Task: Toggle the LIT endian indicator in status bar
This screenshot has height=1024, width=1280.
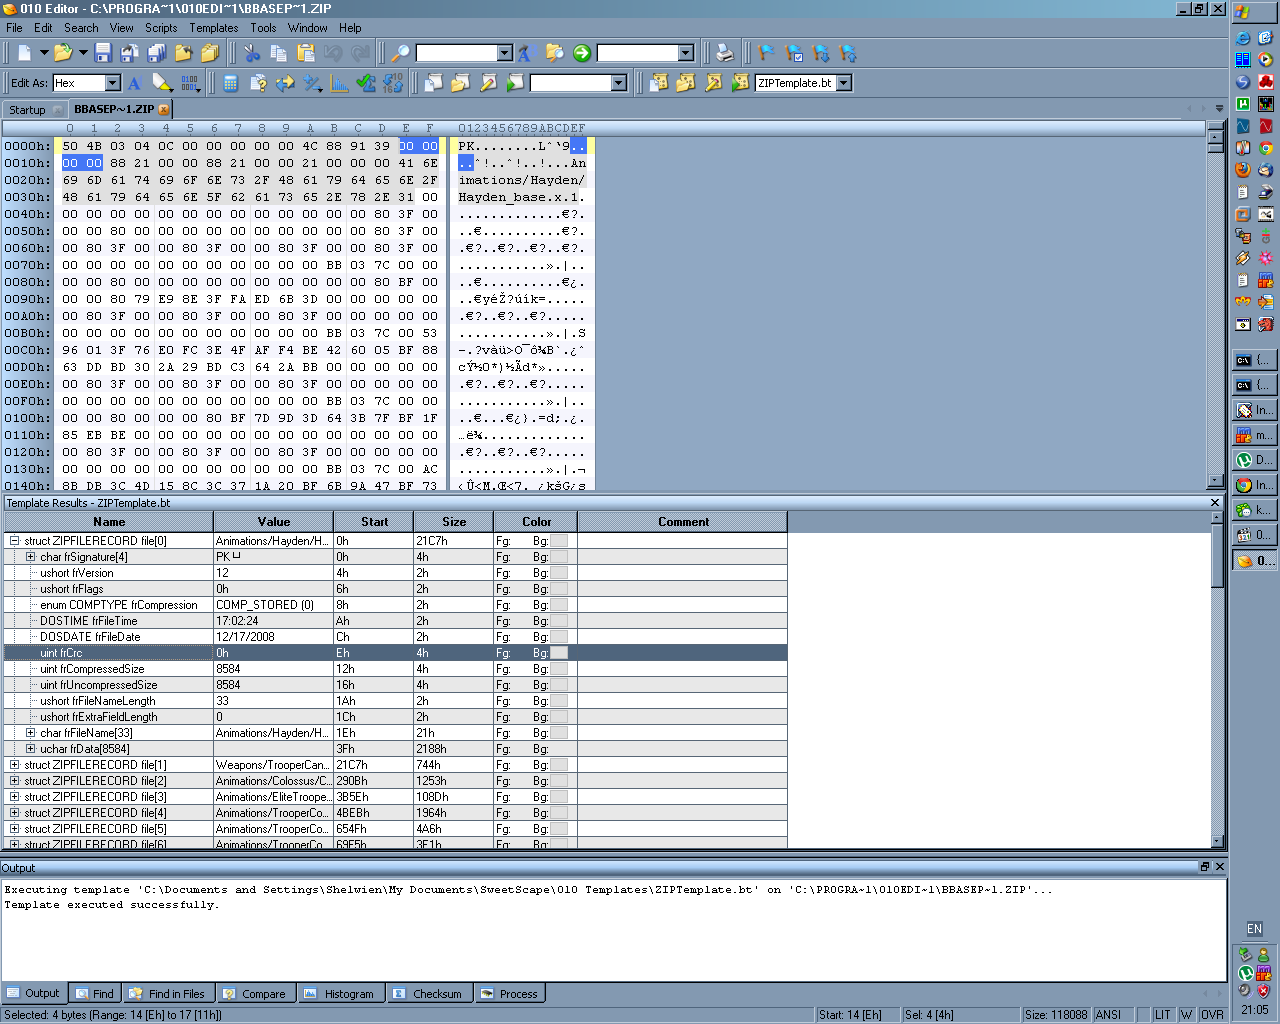Action: click(1162, 1014)
